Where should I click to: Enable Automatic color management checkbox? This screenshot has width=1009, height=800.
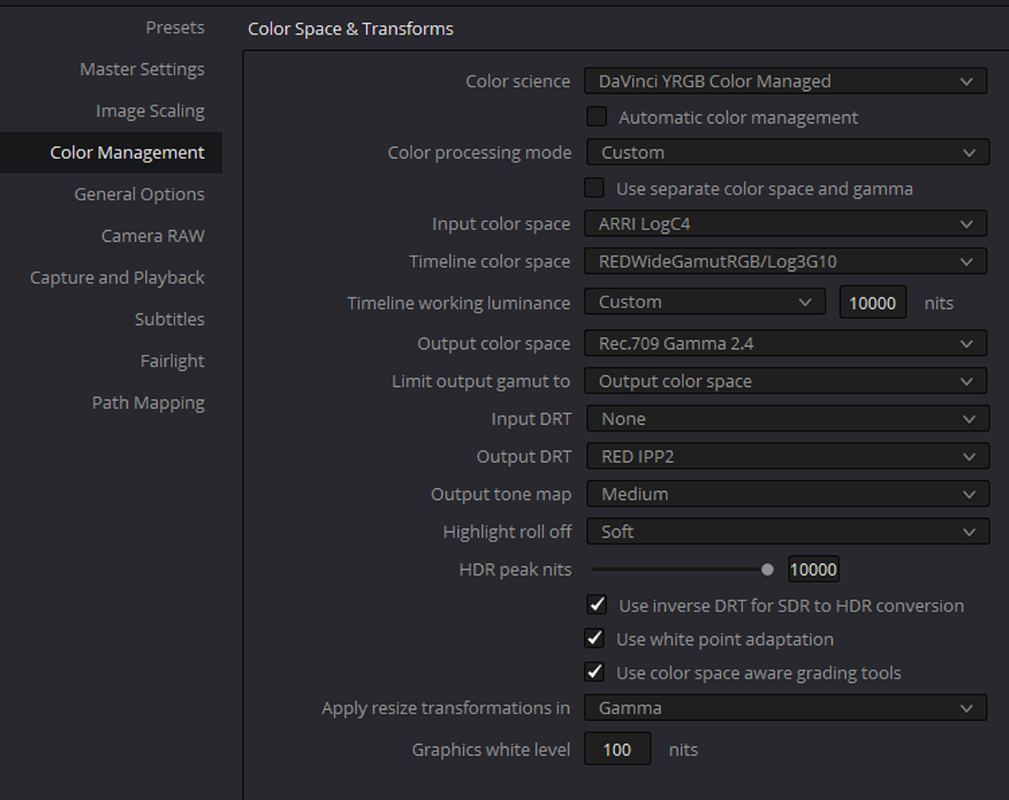597,116
